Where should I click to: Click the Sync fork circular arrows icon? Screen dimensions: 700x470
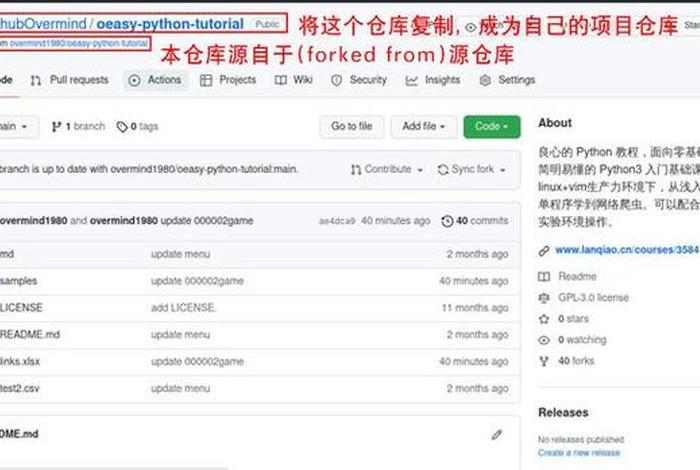[443, 170]
